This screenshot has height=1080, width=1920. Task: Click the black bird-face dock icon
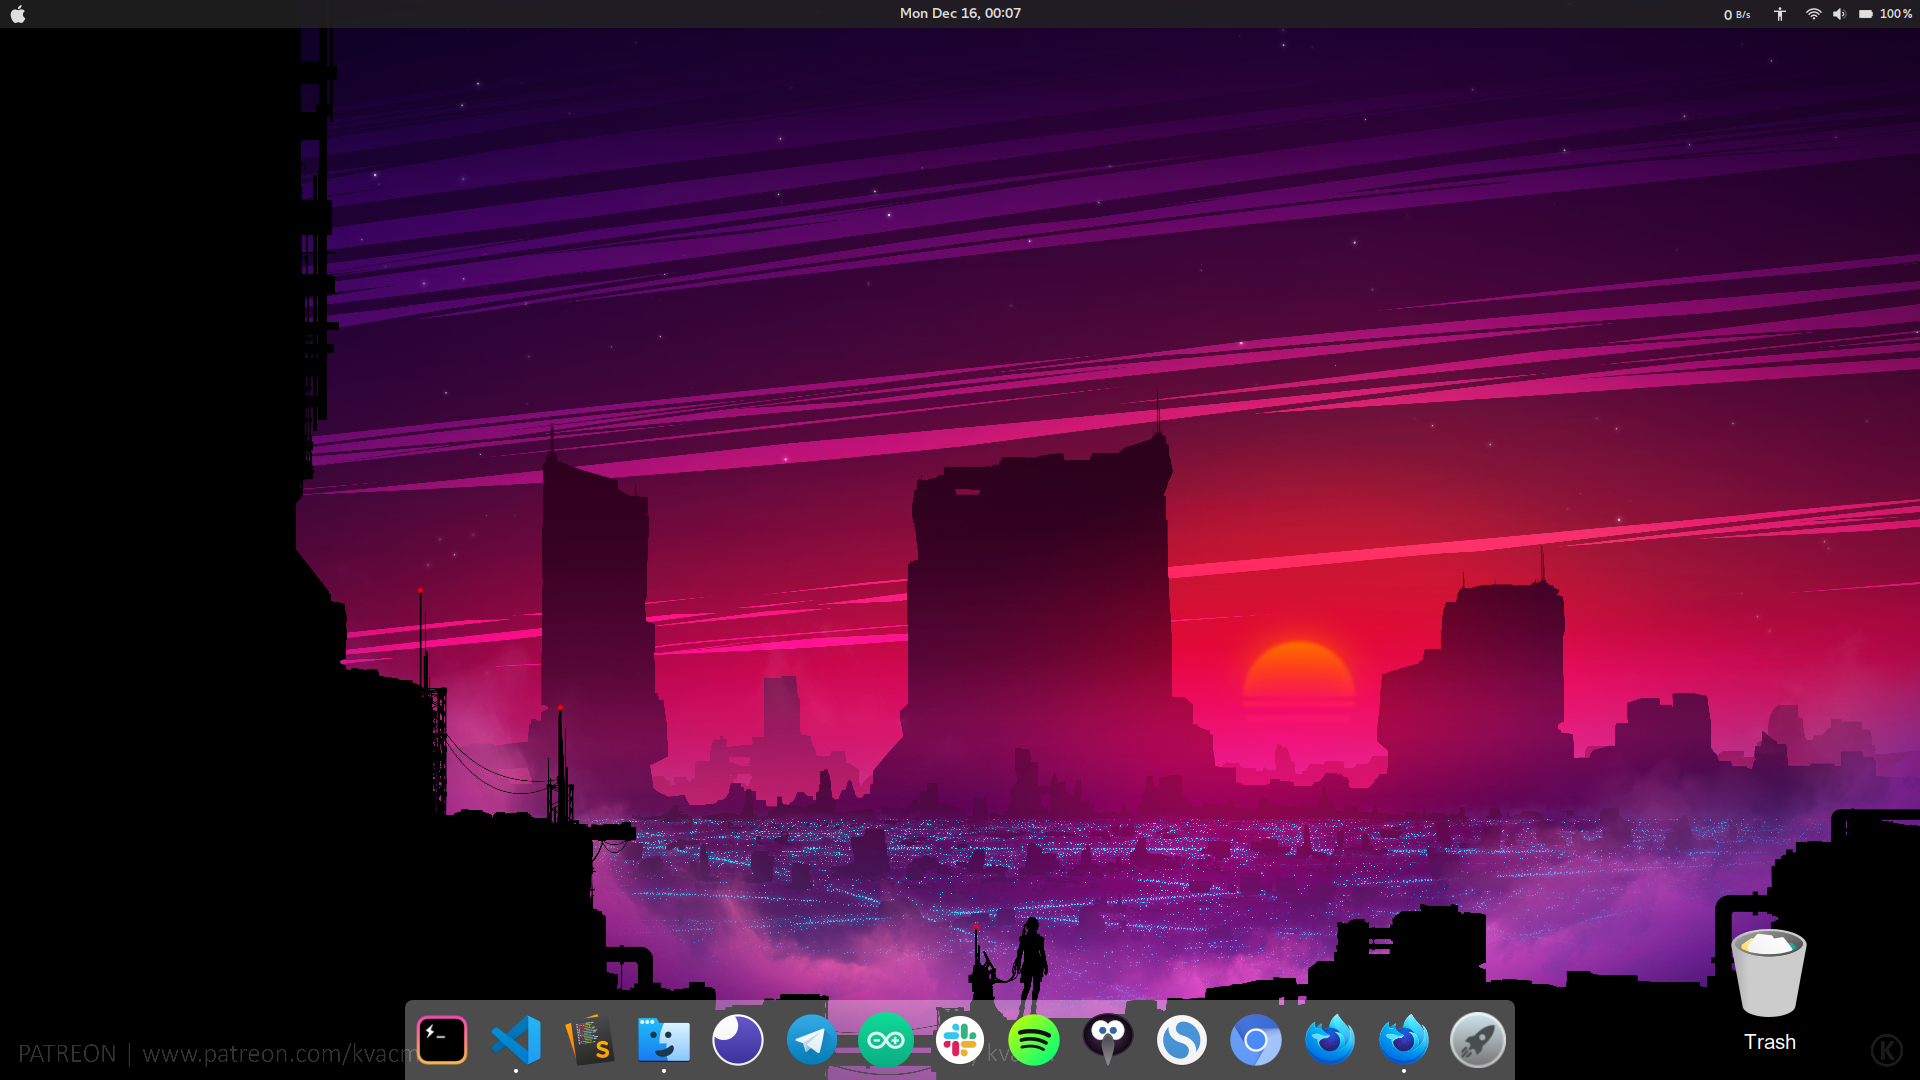point(1108,1040)
